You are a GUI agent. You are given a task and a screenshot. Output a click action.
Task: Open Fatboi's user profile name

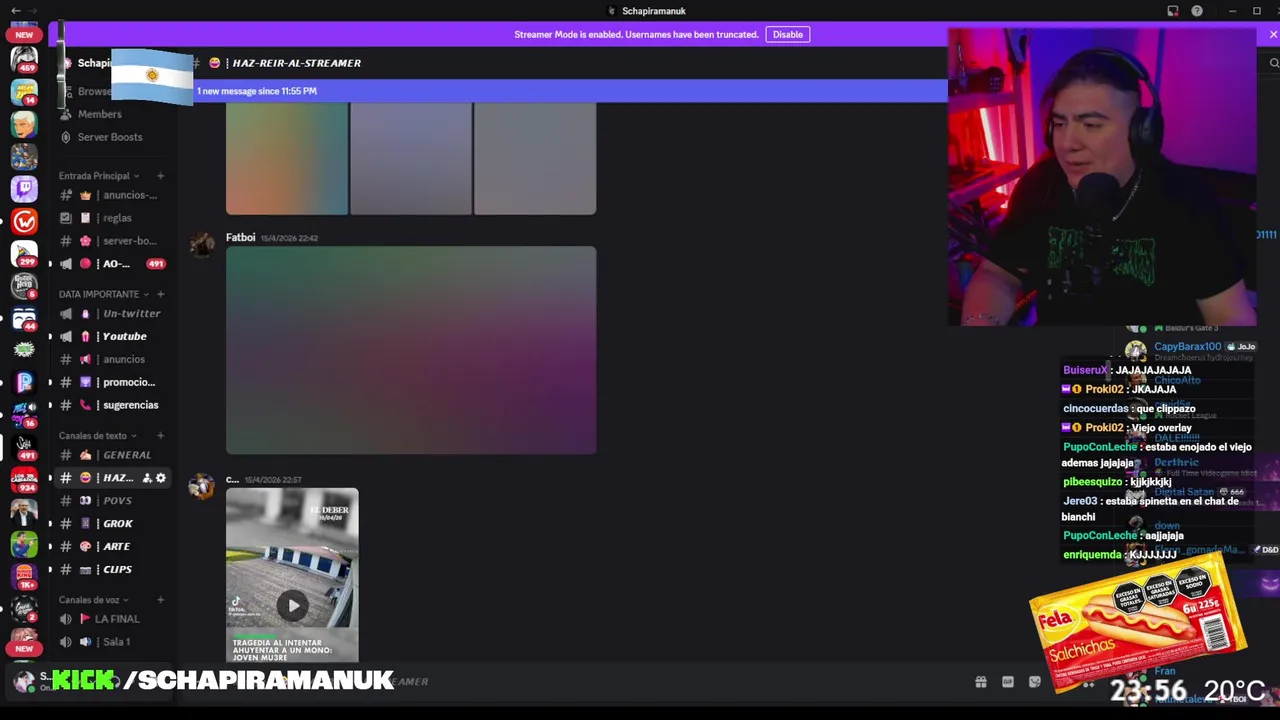point(240,238)
